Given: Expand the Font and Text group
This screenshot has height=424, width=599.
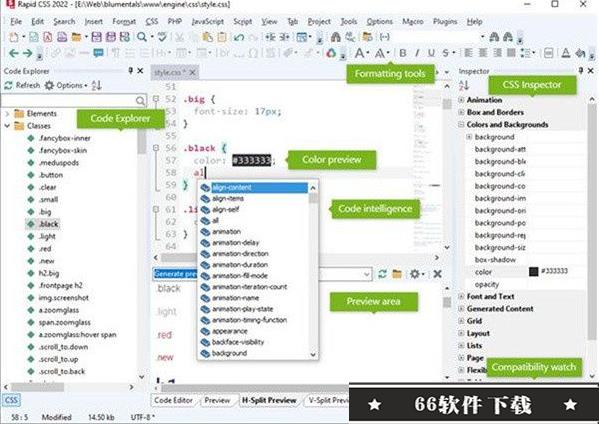Looking at the screenshot, I should 461,296.
